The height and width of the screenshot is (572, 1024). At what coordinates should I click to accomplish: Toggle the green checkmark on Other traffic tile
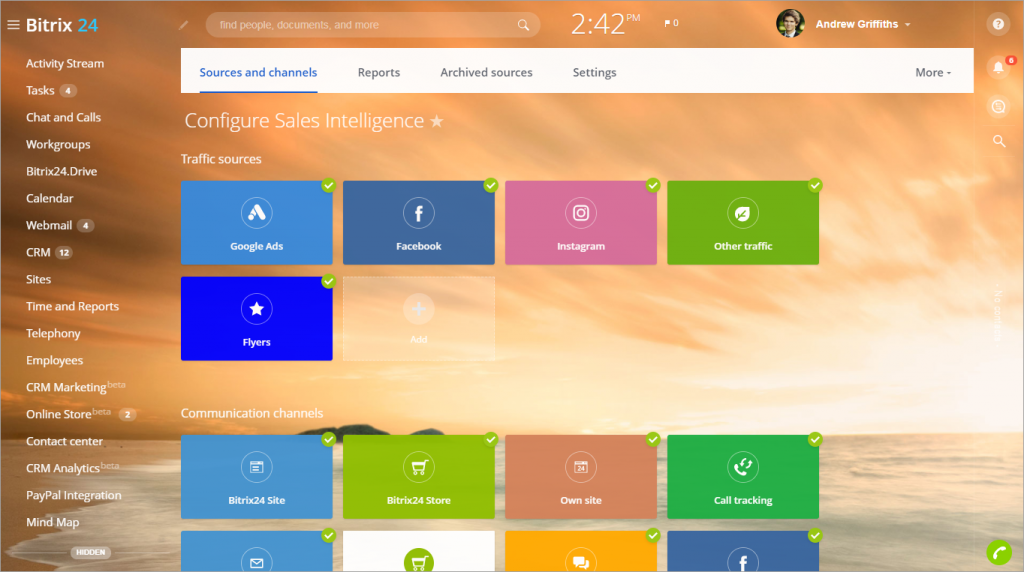point(814,185)
